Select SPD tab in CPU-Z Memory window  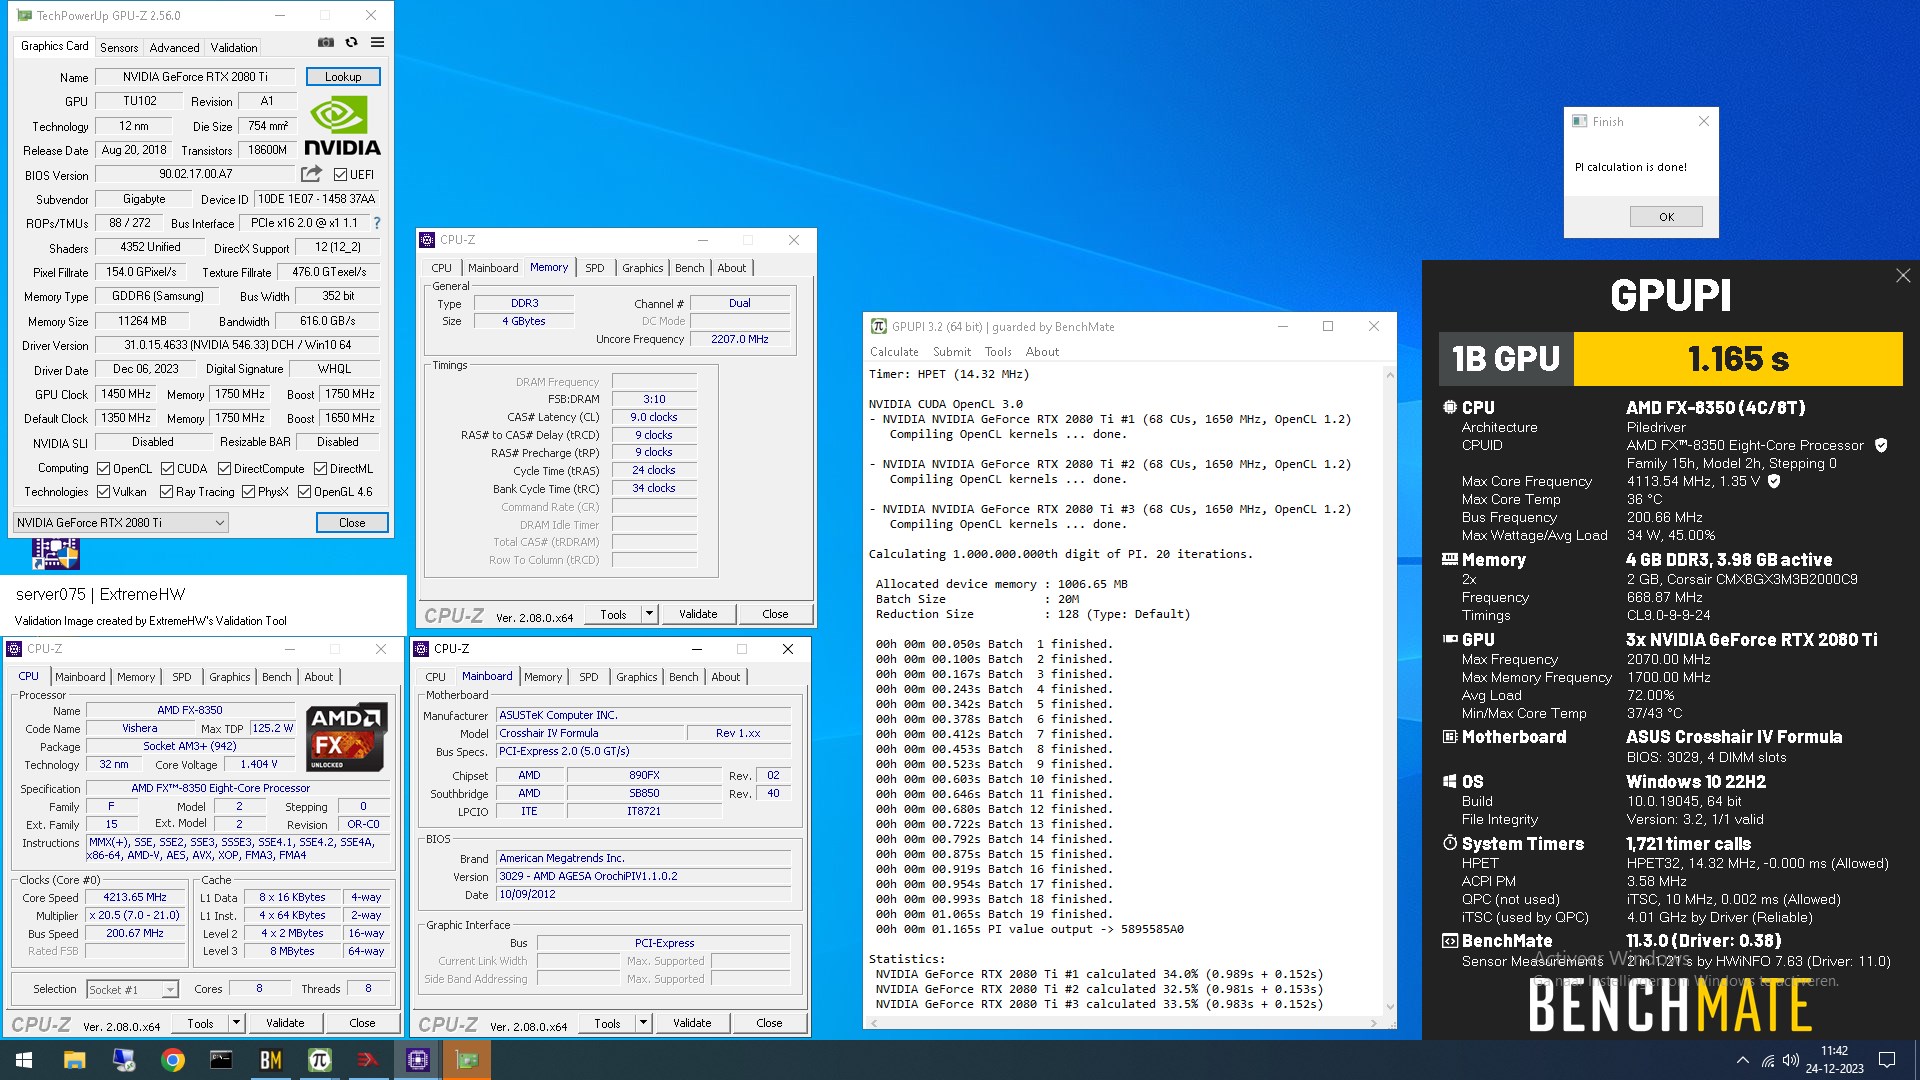[x=594, y=268]
